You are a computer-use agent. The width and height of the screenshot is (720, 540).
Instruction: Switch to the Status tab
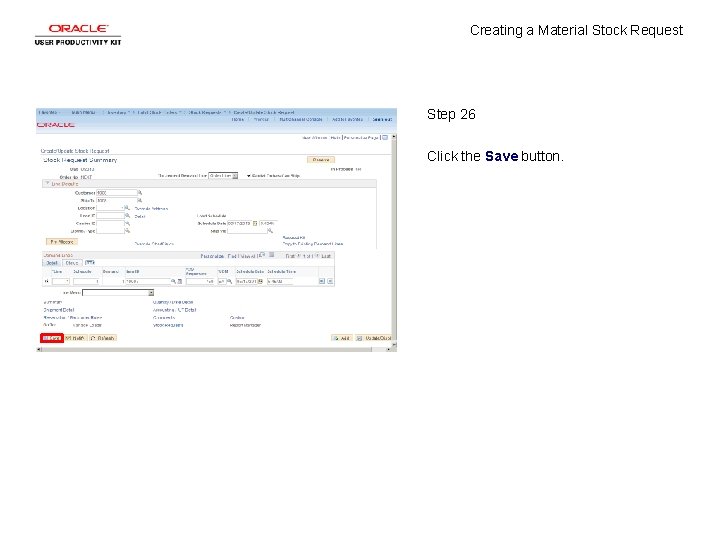[x=72, y=263]
